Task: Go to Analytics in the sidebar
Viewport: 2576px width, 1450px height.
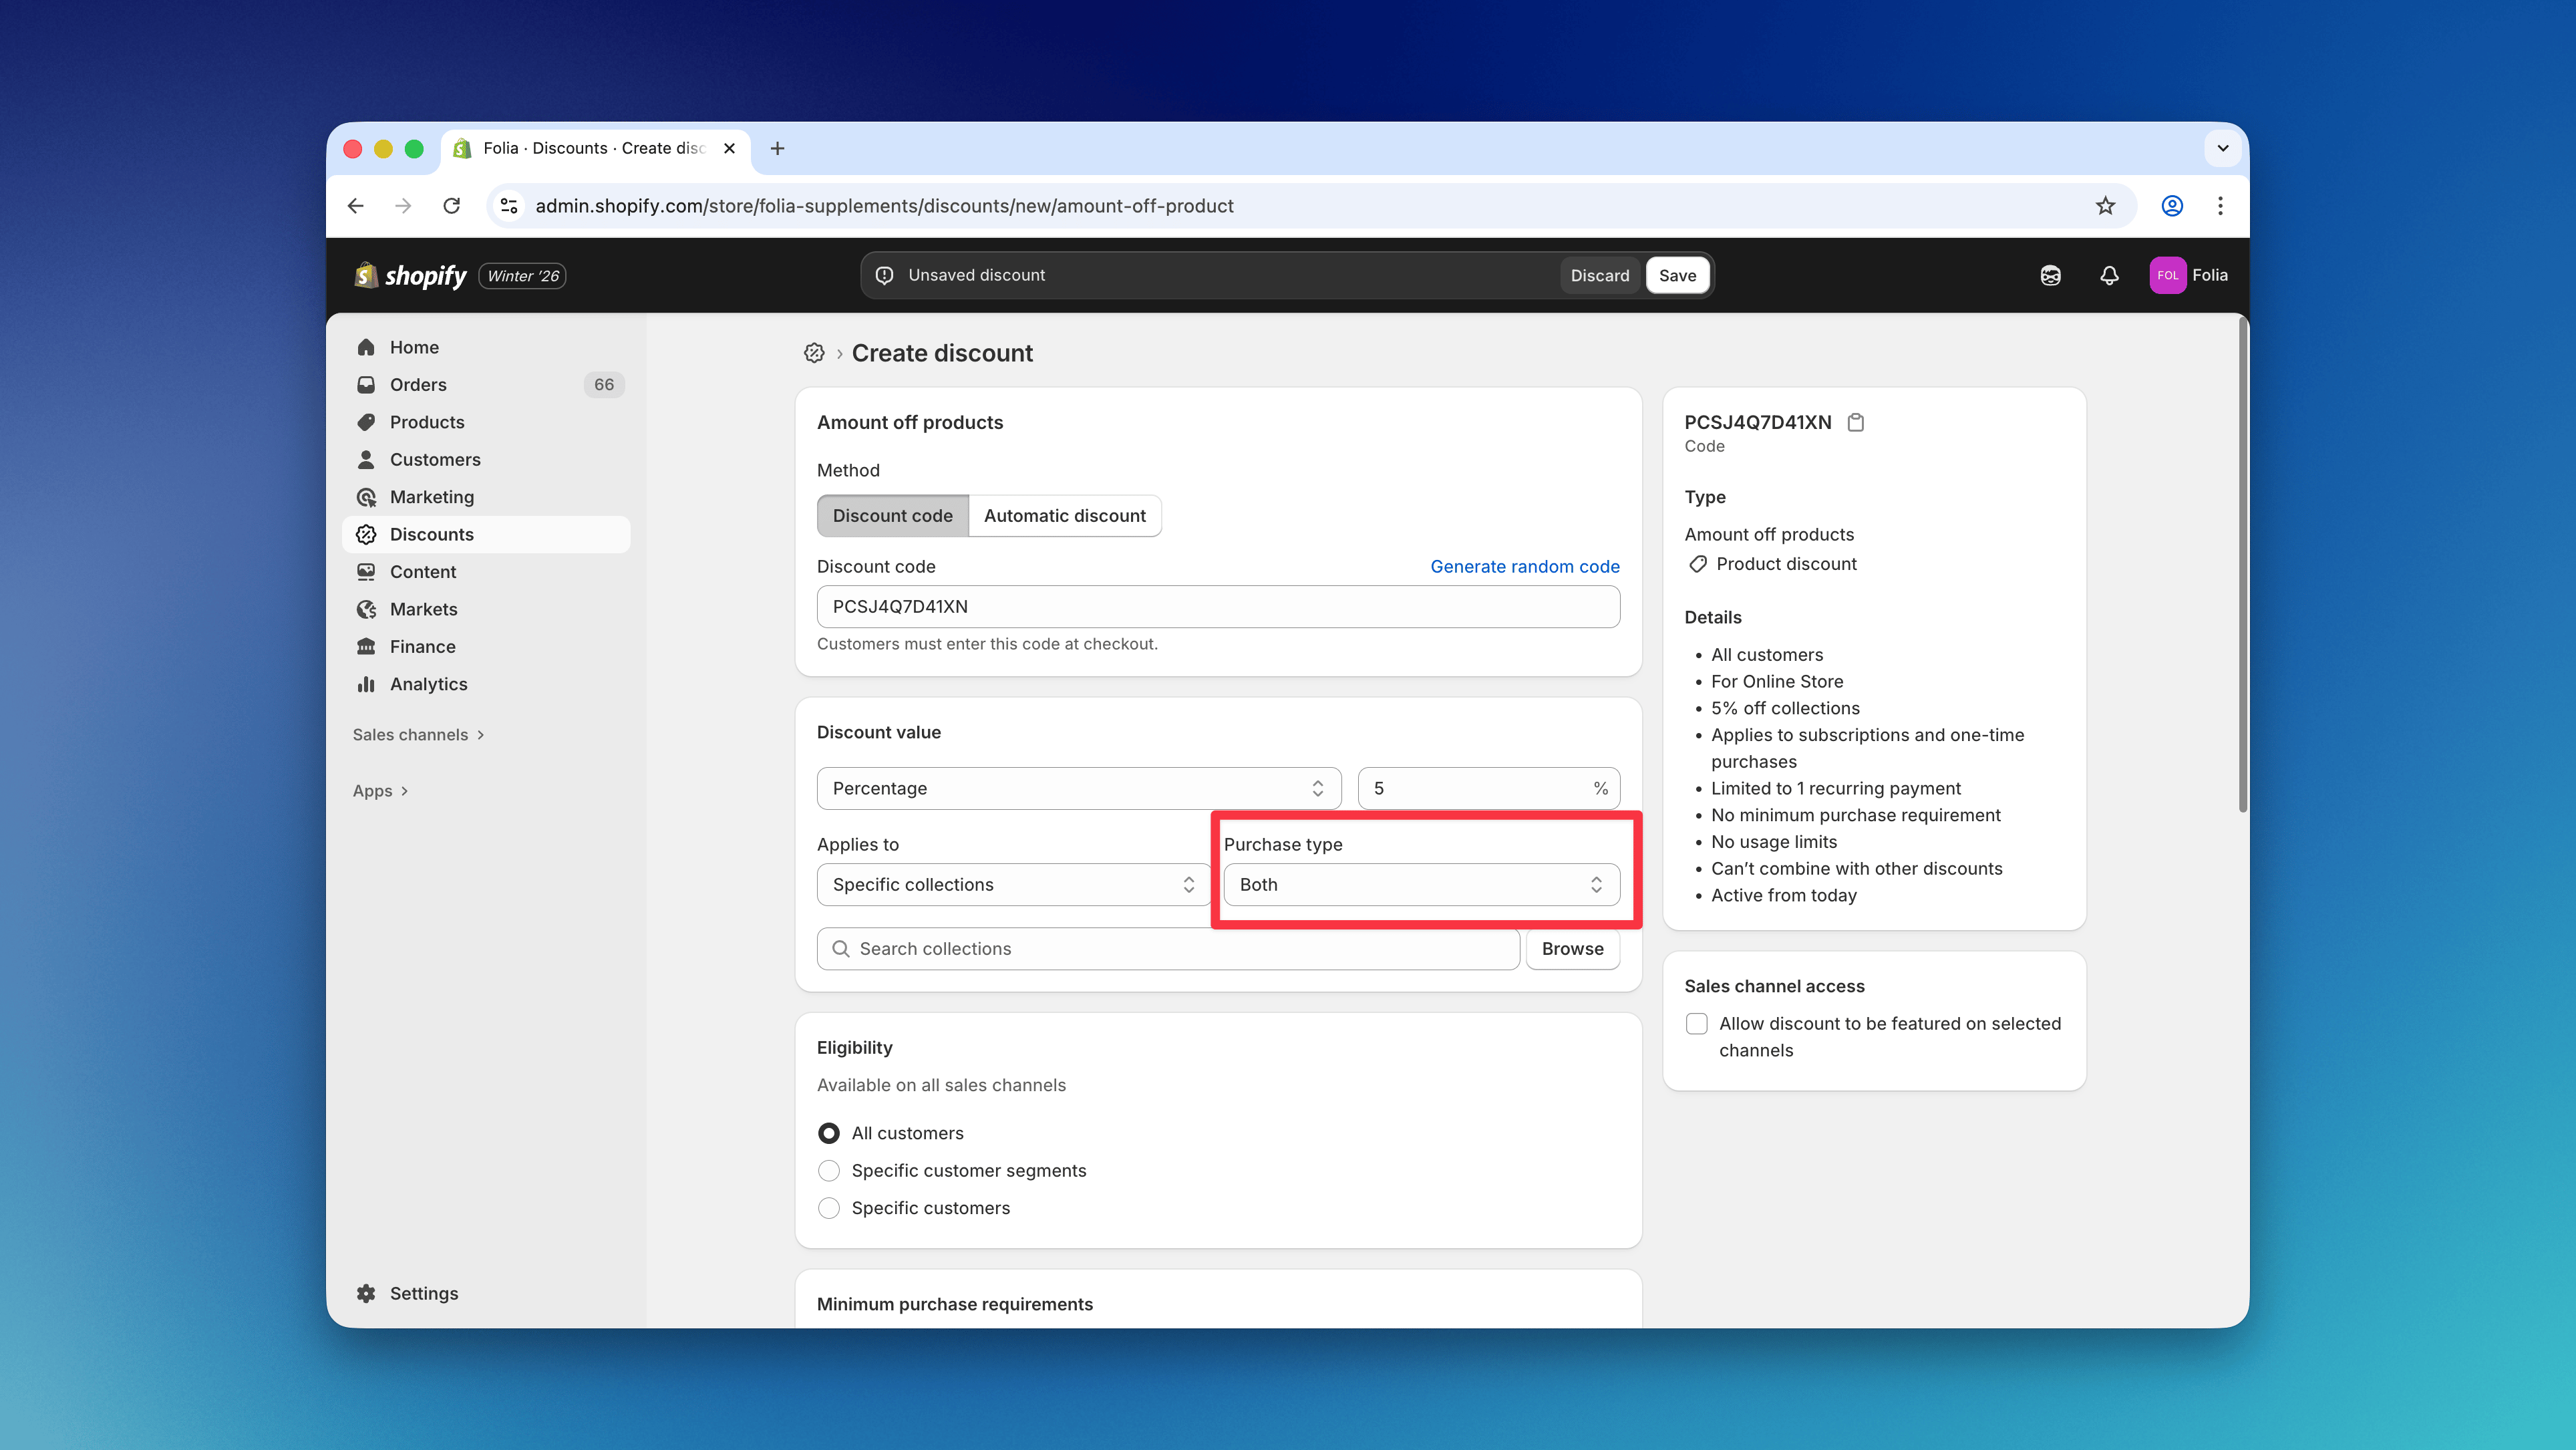Action: coord(486,684)
